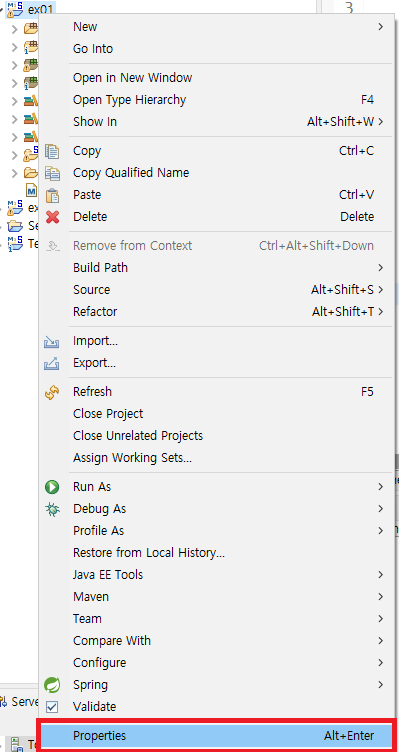Click the green Spring leaf icon
The image size is (401, 752).
point(52,685)
